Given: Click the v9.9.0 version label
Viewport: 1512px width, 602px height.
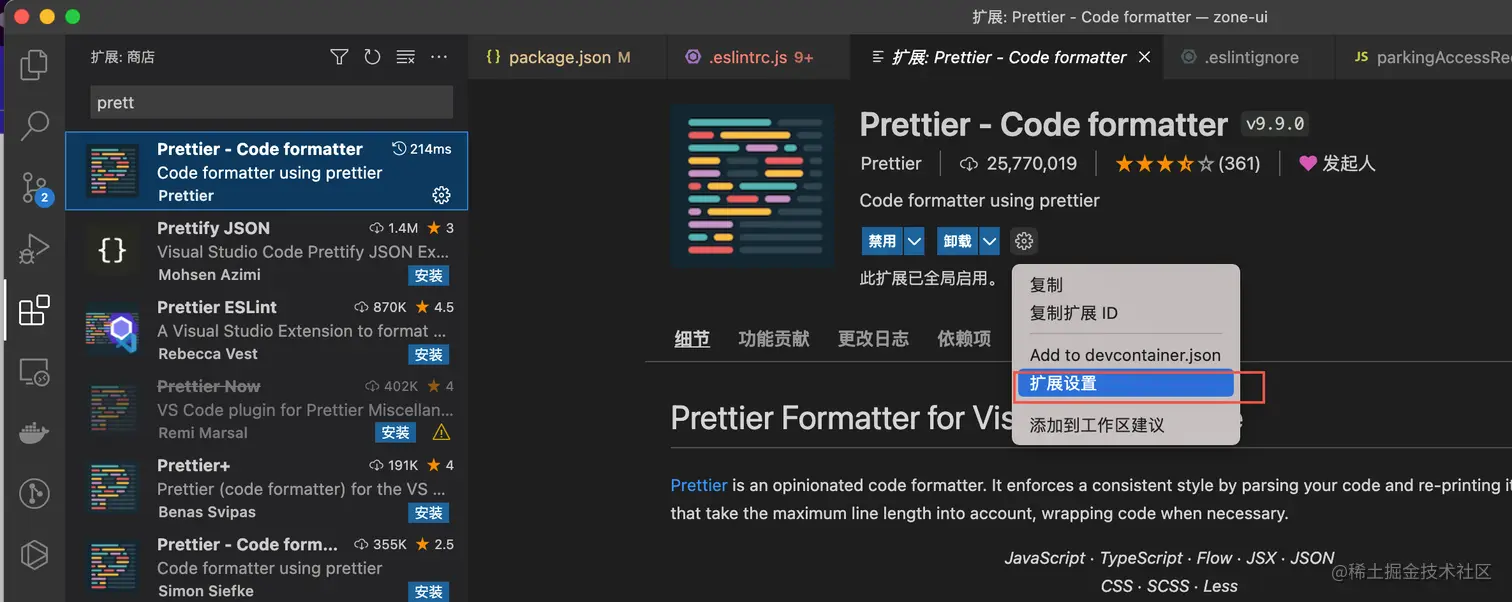Looking at the screenshot, I should (x=1275, y=124).
